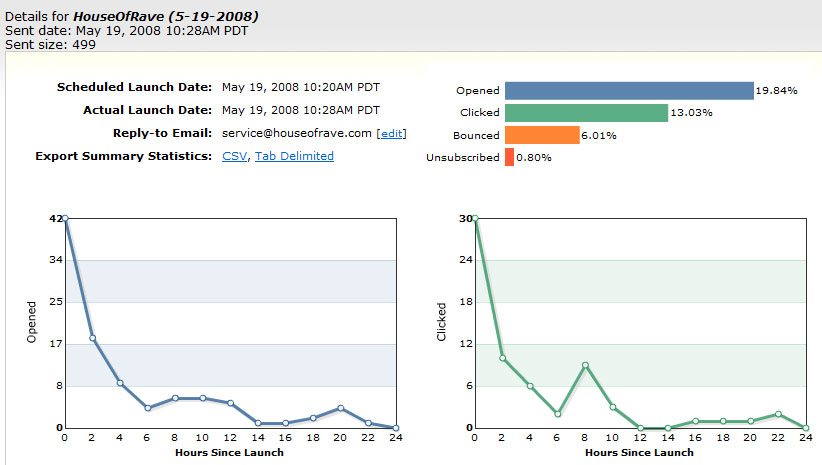
Task: Click the orange Bounced percentage bar
Action: pyautogui.click(x=542, y=135)
